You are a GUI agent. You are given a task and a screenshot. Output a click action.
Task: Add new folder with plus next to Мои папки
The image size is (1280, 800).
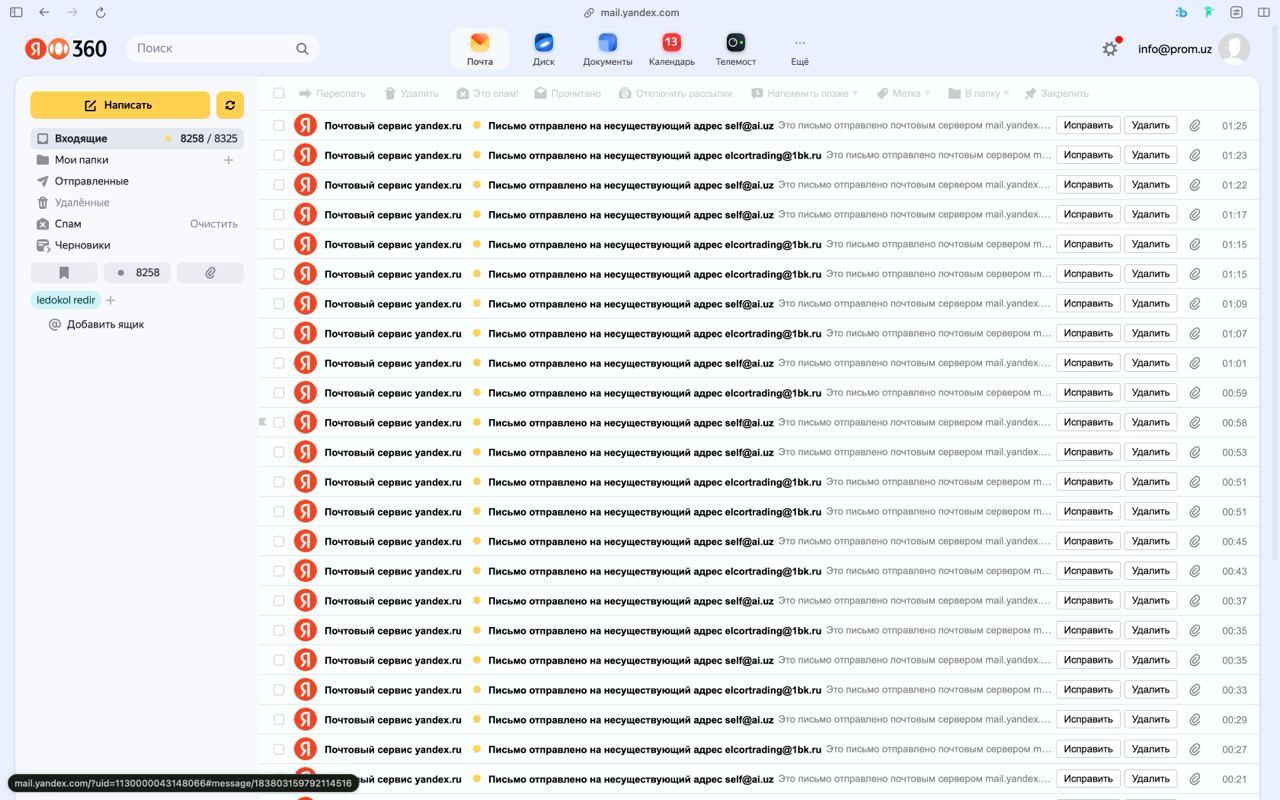[x=228, y=160]
